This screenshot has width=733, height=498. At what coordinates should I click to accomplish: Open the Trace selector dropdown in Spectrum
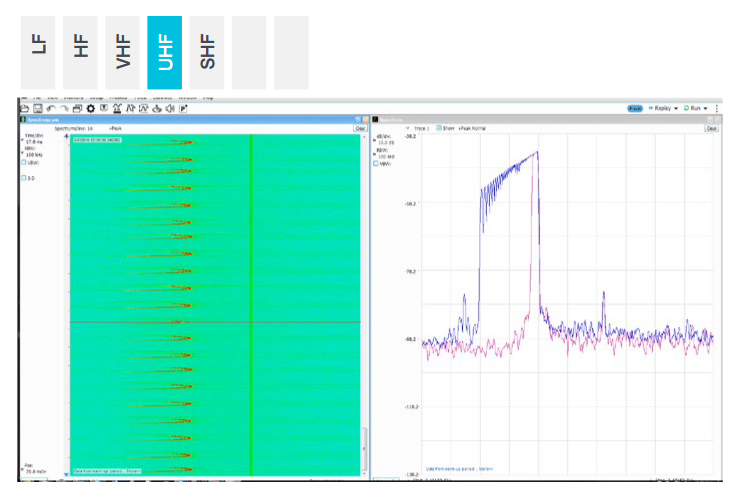(408, 128)
